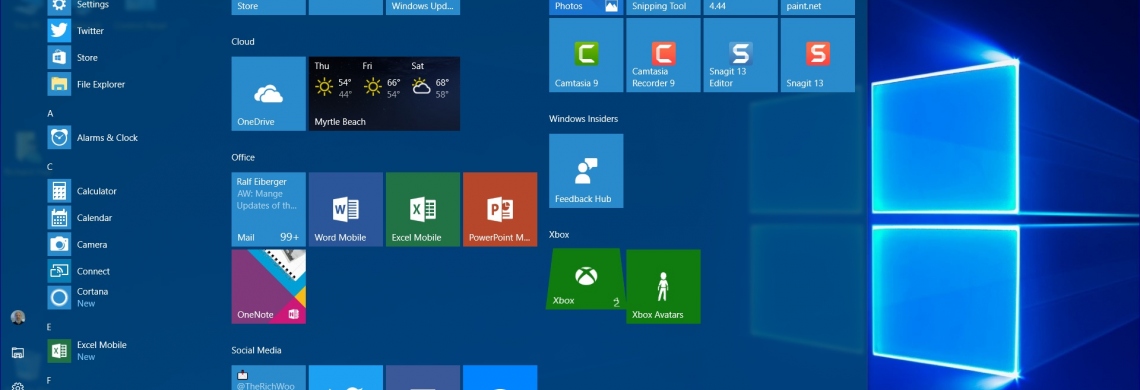Screen dimensions: 1140x390
Task: Click the Social Media group title
Action: pos(256,350)
